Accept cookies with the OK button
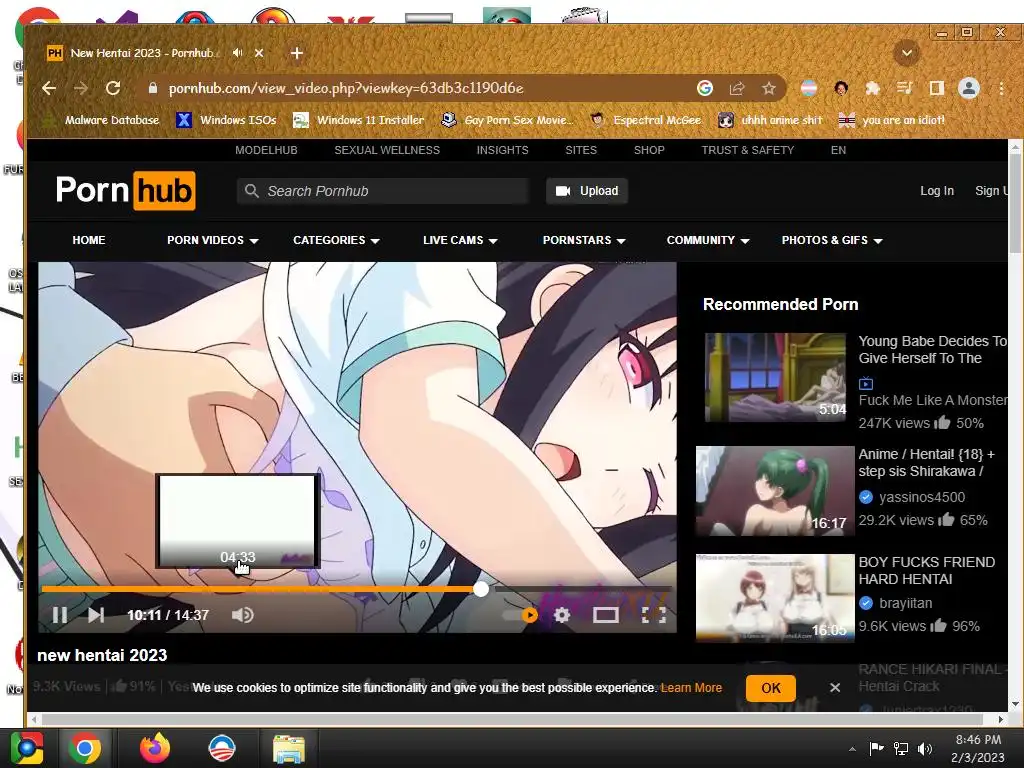The height and width of the screenshot is (768, 1024). (x=771, y=688)
